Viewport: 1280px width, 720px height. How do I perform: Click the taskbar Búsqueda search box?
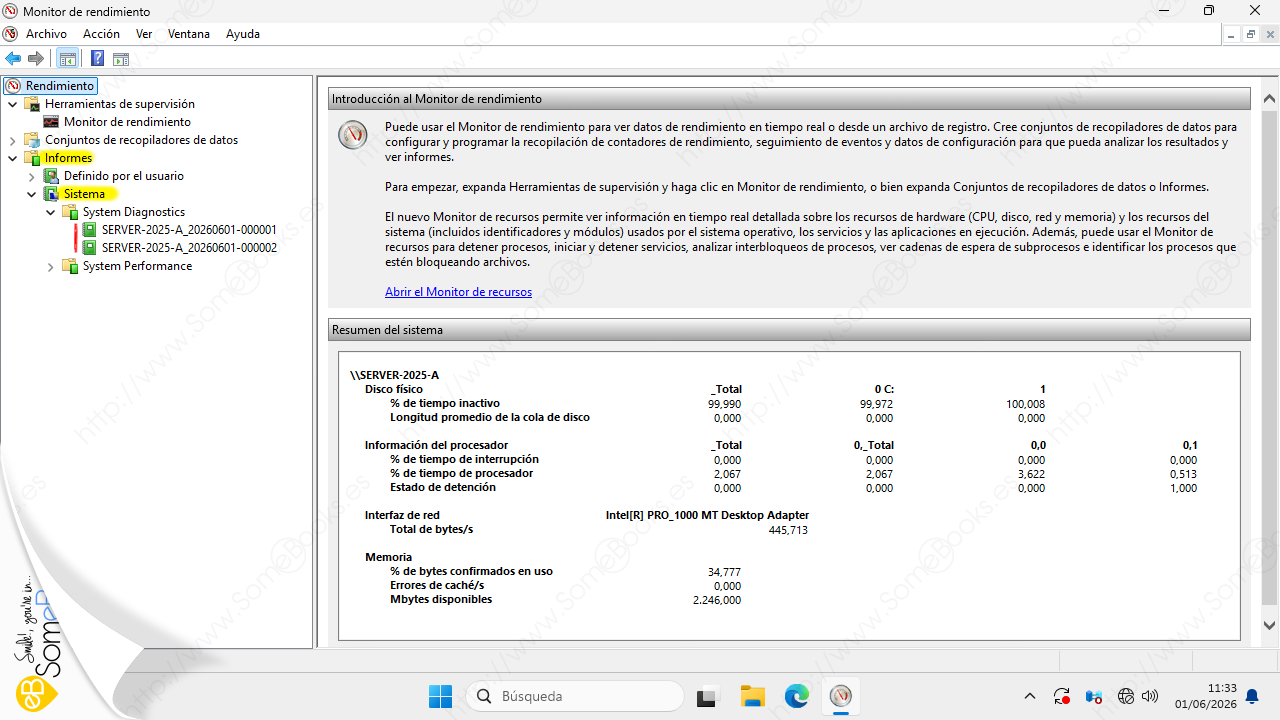(575, 696)
